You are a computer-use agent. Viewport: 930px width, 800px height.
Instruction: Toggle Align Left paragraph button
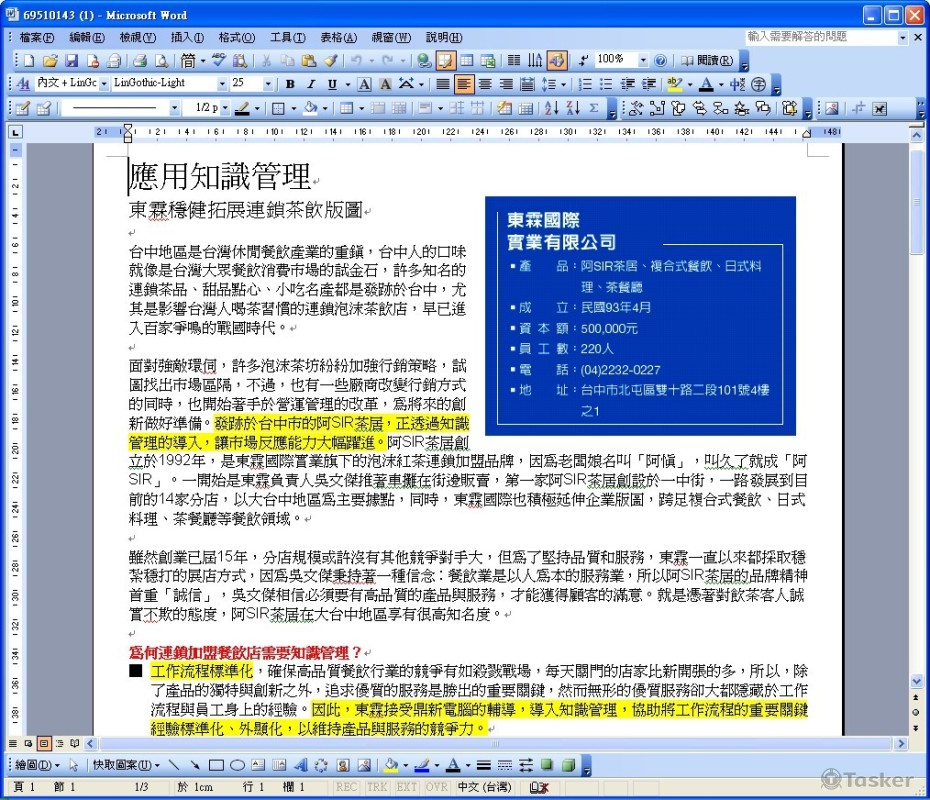click(x=464, y=84)
